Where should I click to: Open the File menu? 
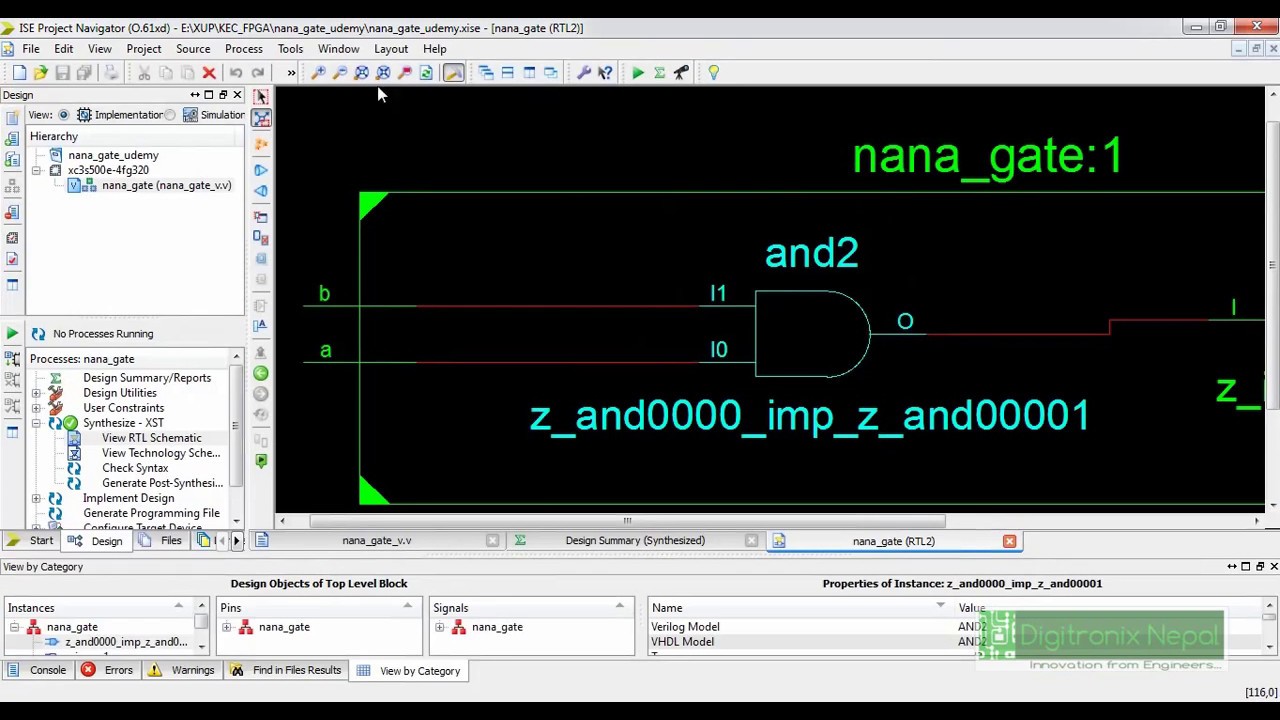tap(31, 49)
